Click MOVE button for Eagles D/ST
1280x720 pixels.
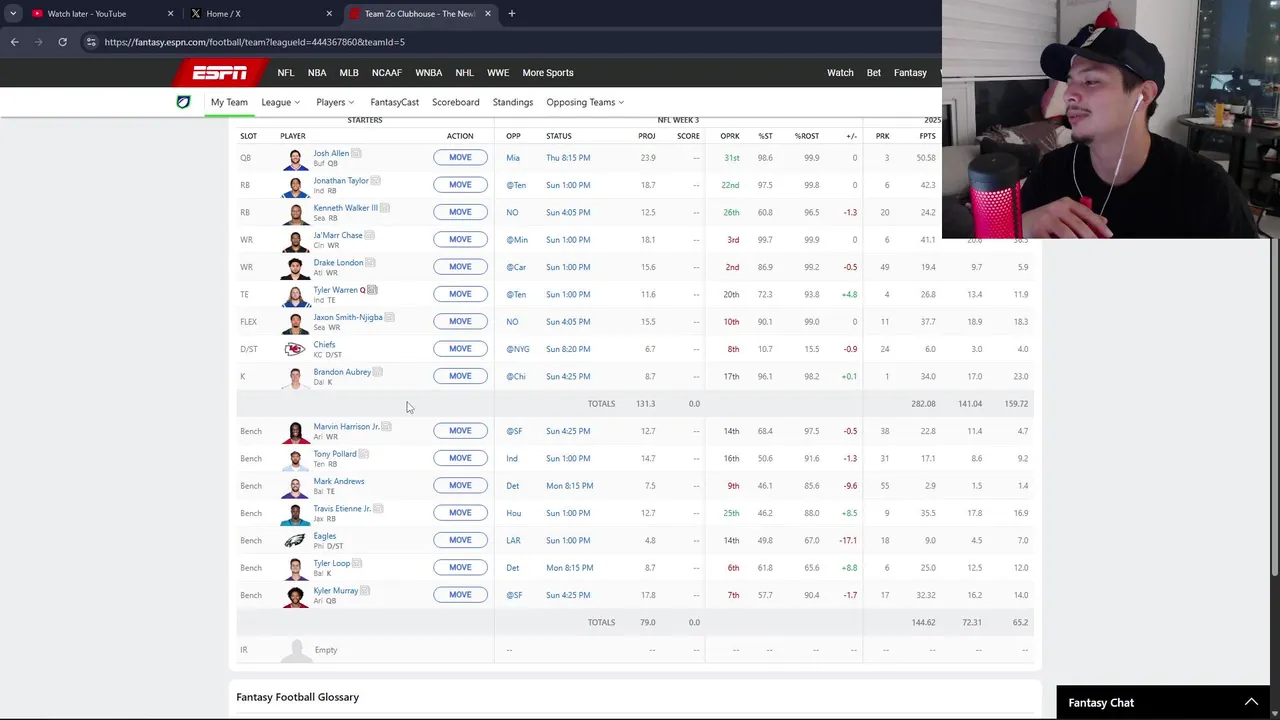point(460,540)
